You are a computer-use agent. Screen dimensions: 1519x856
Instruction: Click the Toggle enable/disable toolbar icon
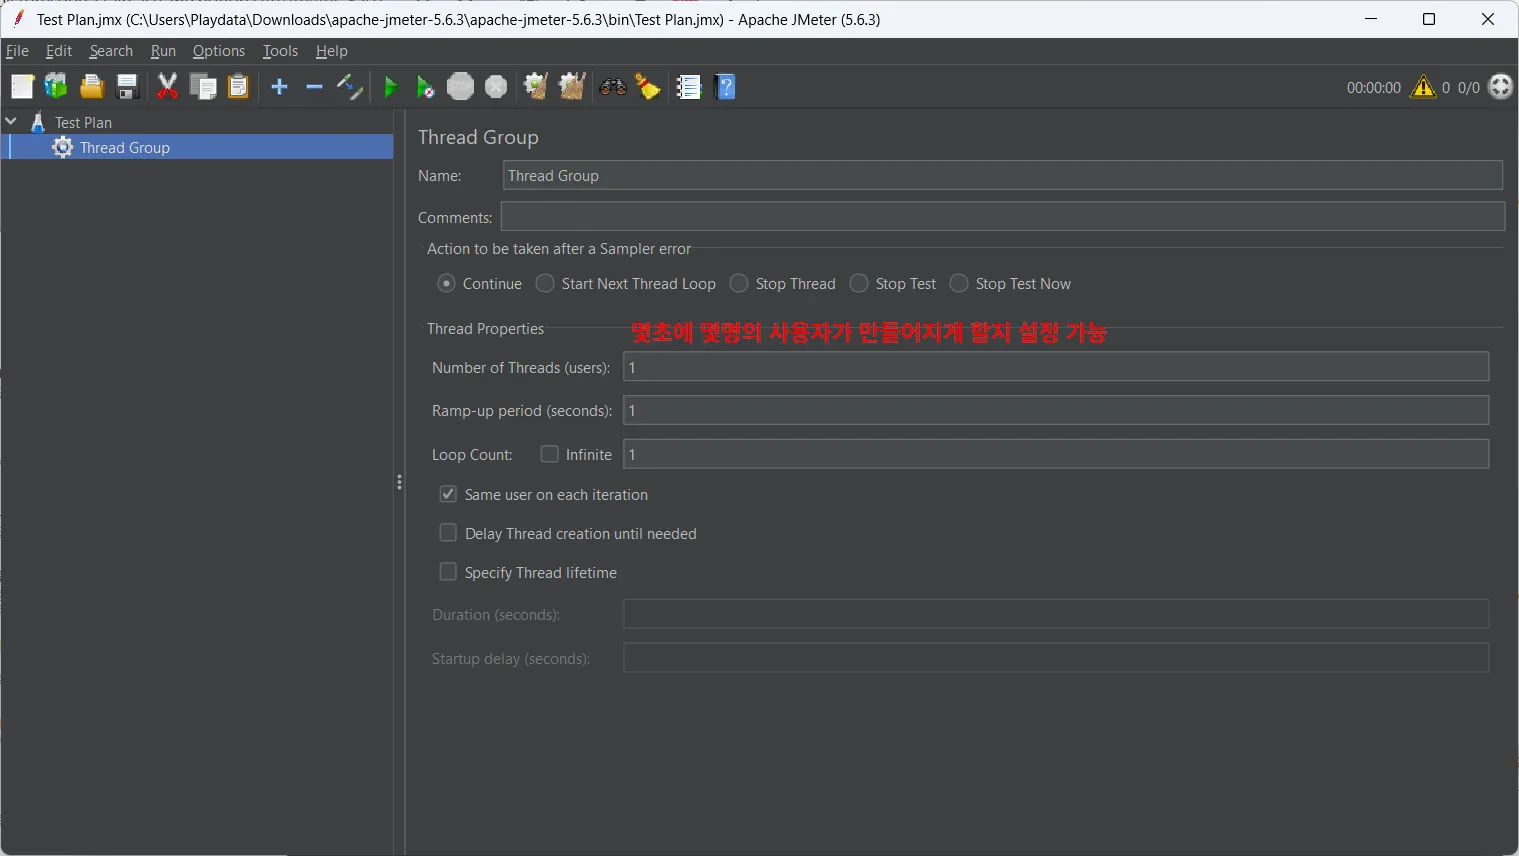click(349, 87)
